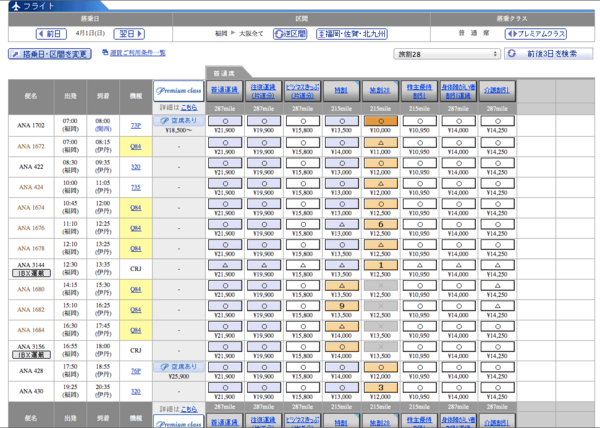600x428 pixels.
Task: Select ANA 1702 旅割28 seat at ¥10,000
Action: click(x=380, y=121)
